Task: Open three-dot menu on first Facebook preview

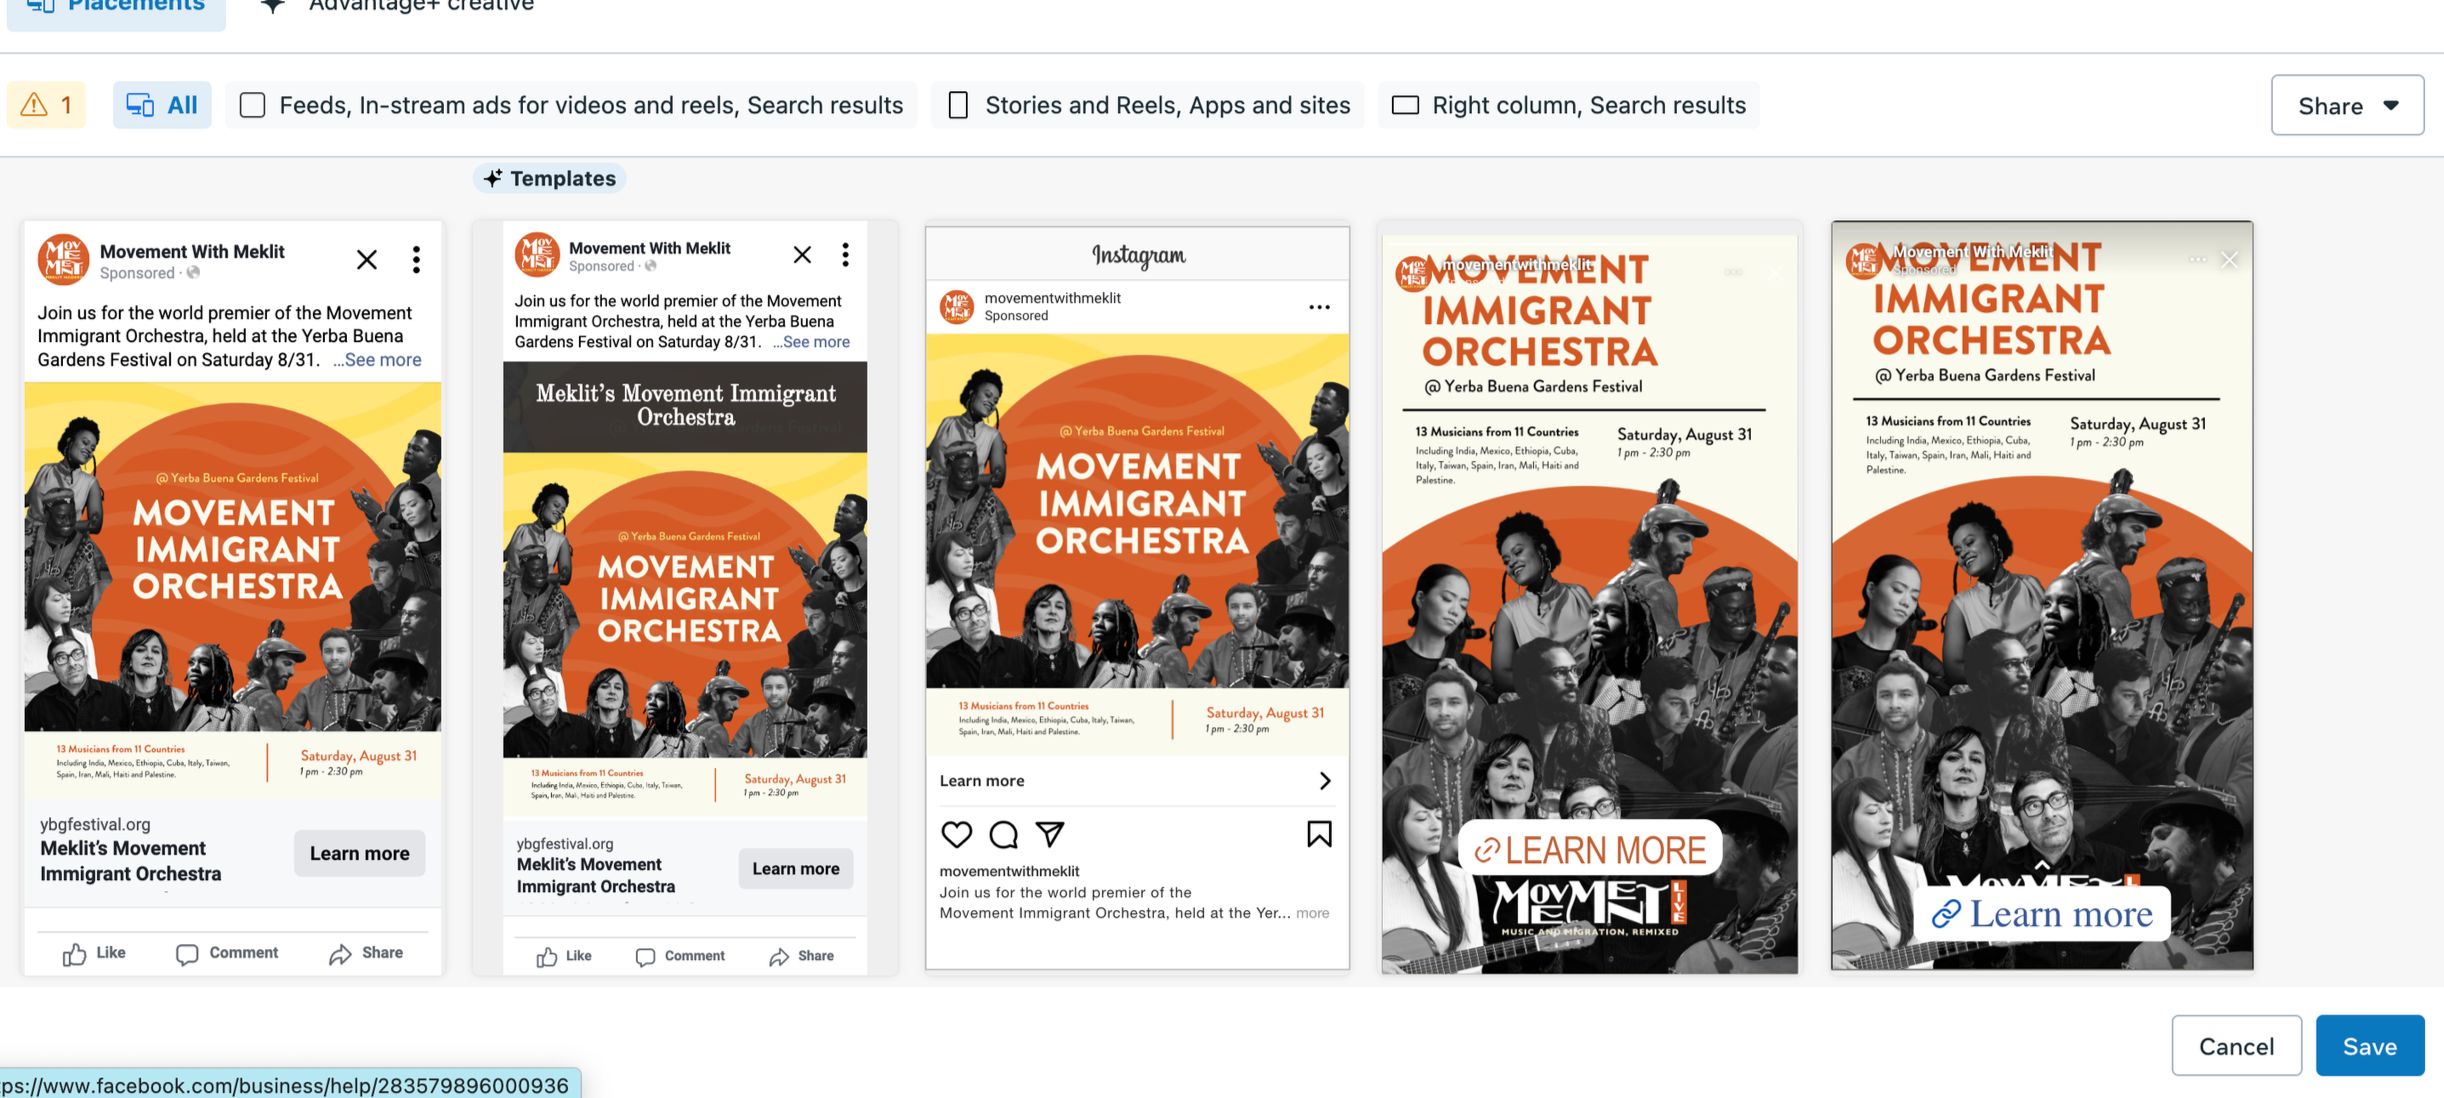Action: (416, 260)
